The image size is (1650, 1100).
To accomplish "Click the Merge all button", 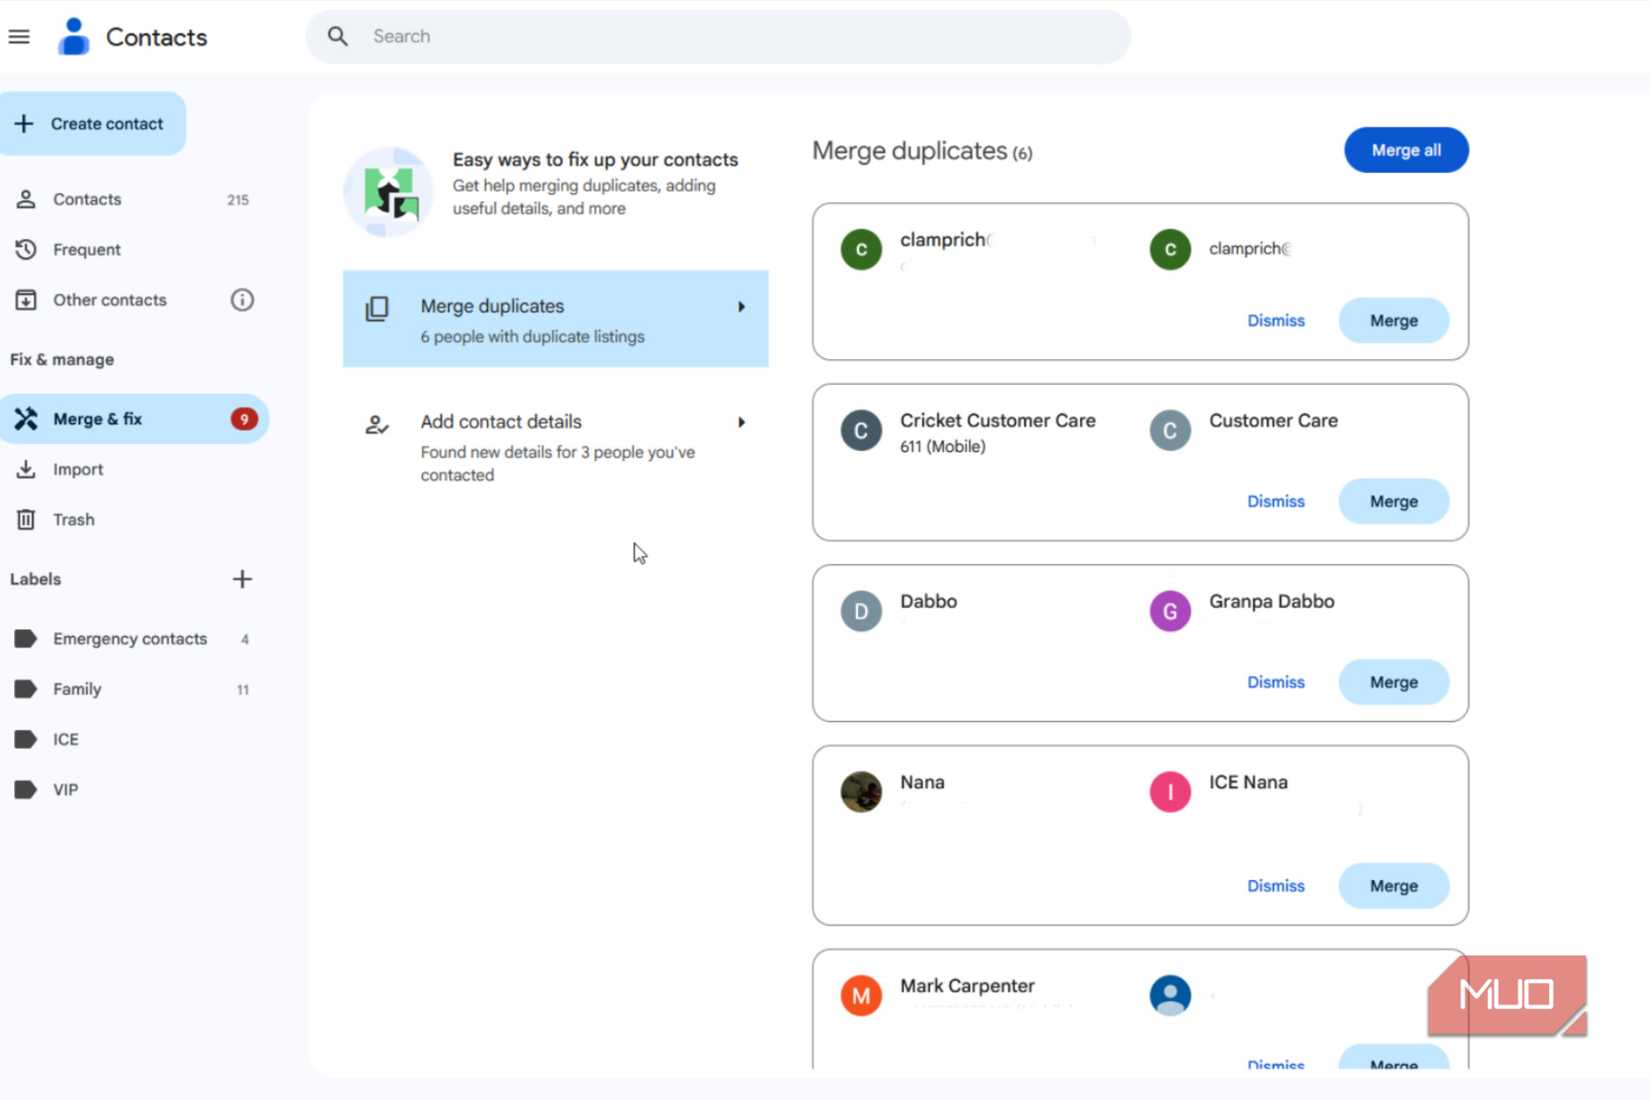I will [x=1406, y=150].
